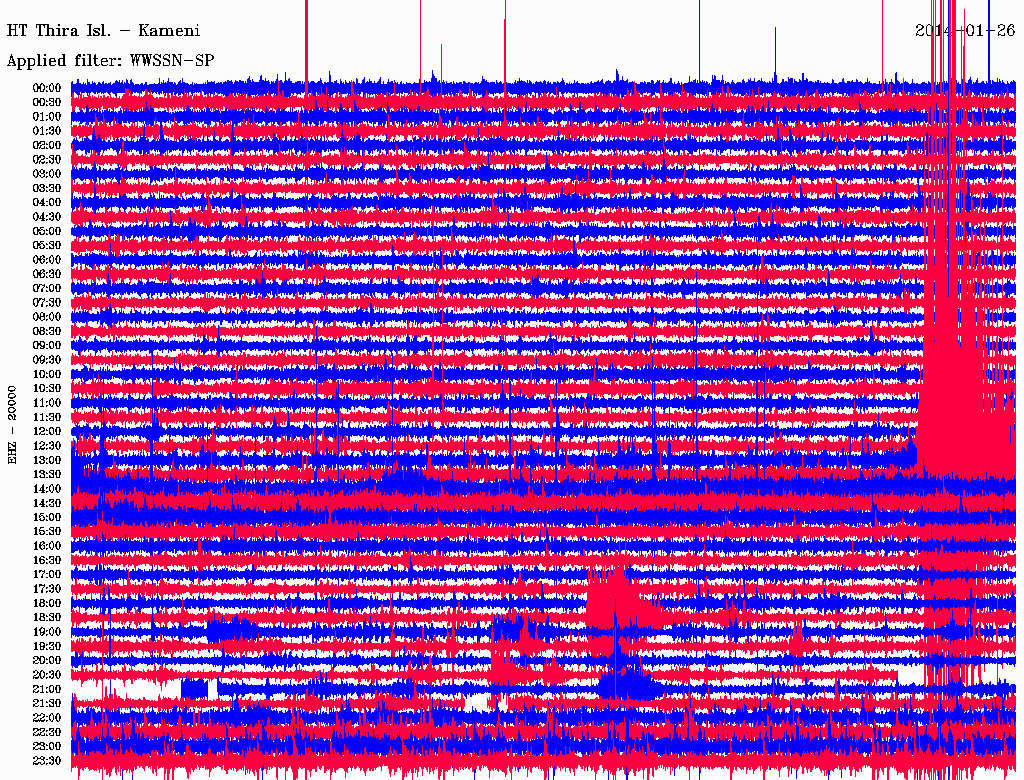
Task: Click the vertical axis label 'EHZ - 20000'
Action: click(12, 425)
